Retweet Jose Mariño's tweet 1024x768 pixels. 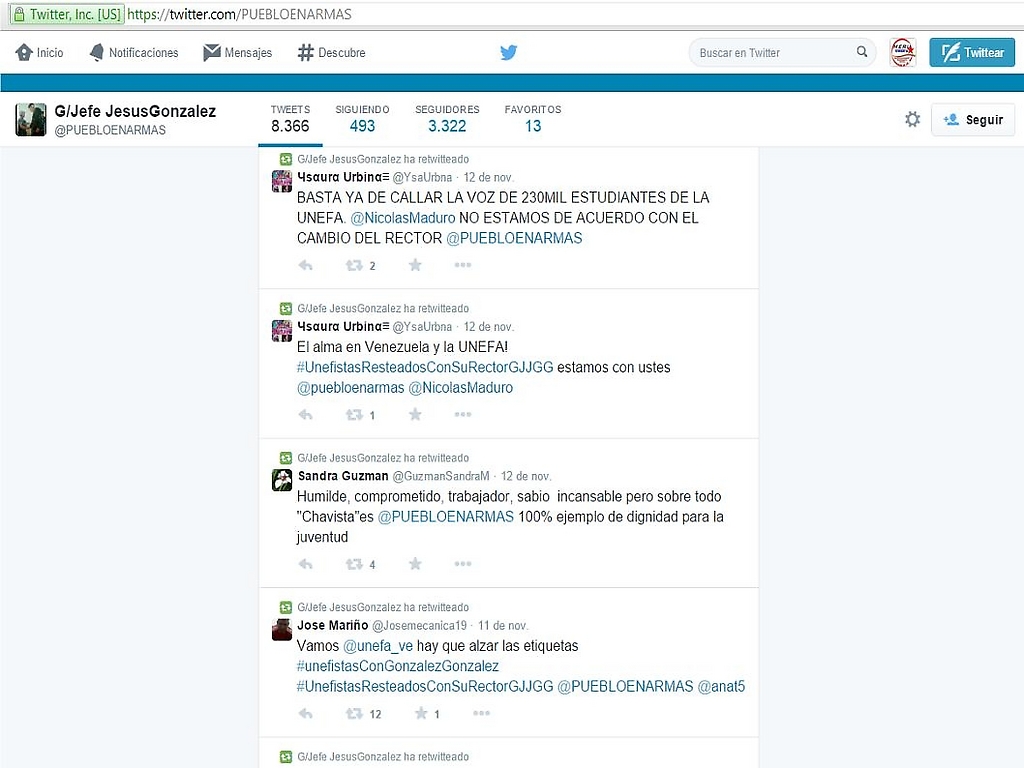click(354, 714)
